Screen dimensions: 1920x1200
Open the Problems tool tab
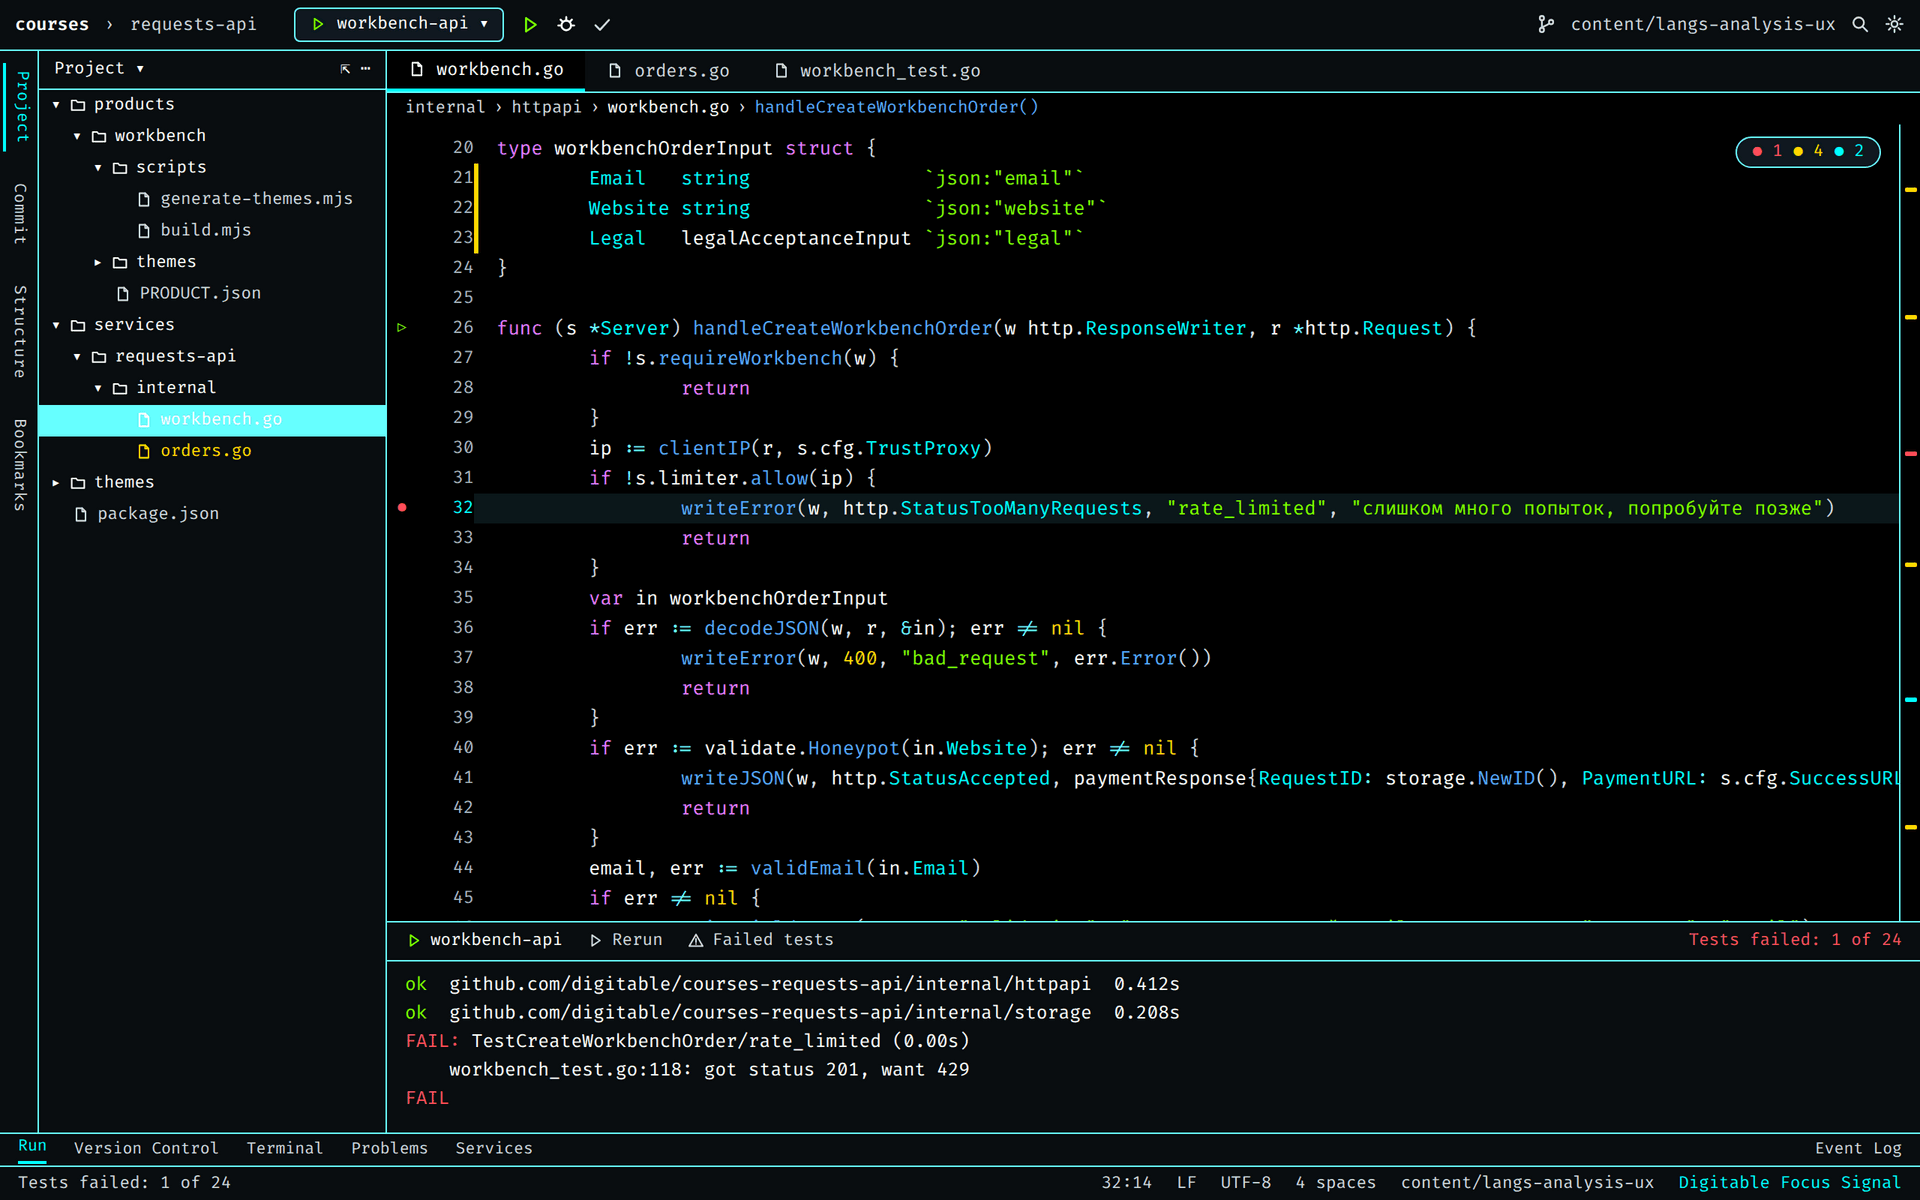click(x=389, y=1148)
